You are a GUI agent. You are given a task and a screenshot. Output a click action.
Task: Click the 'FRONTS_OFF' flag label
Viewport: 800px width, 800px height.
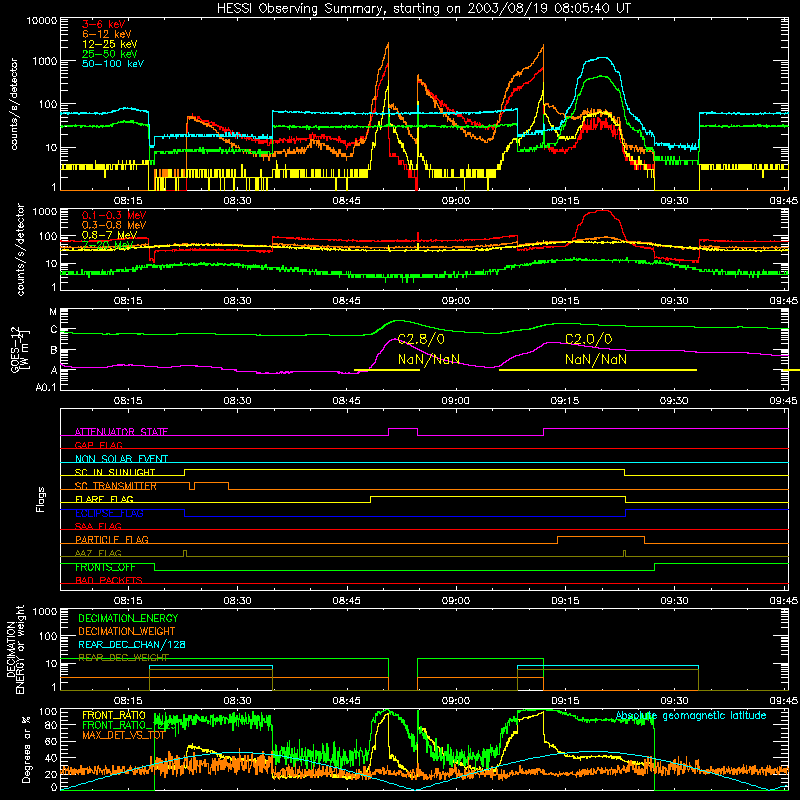click(105, 567)
